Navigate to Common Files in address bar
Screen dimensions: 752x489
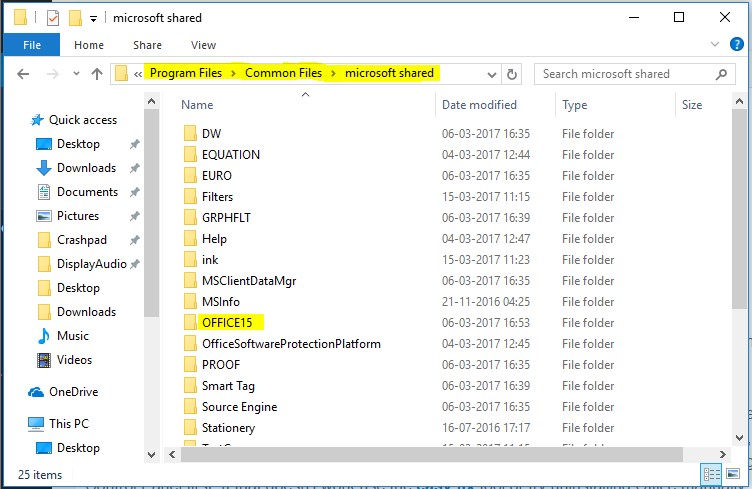click(x=283, y=73)
